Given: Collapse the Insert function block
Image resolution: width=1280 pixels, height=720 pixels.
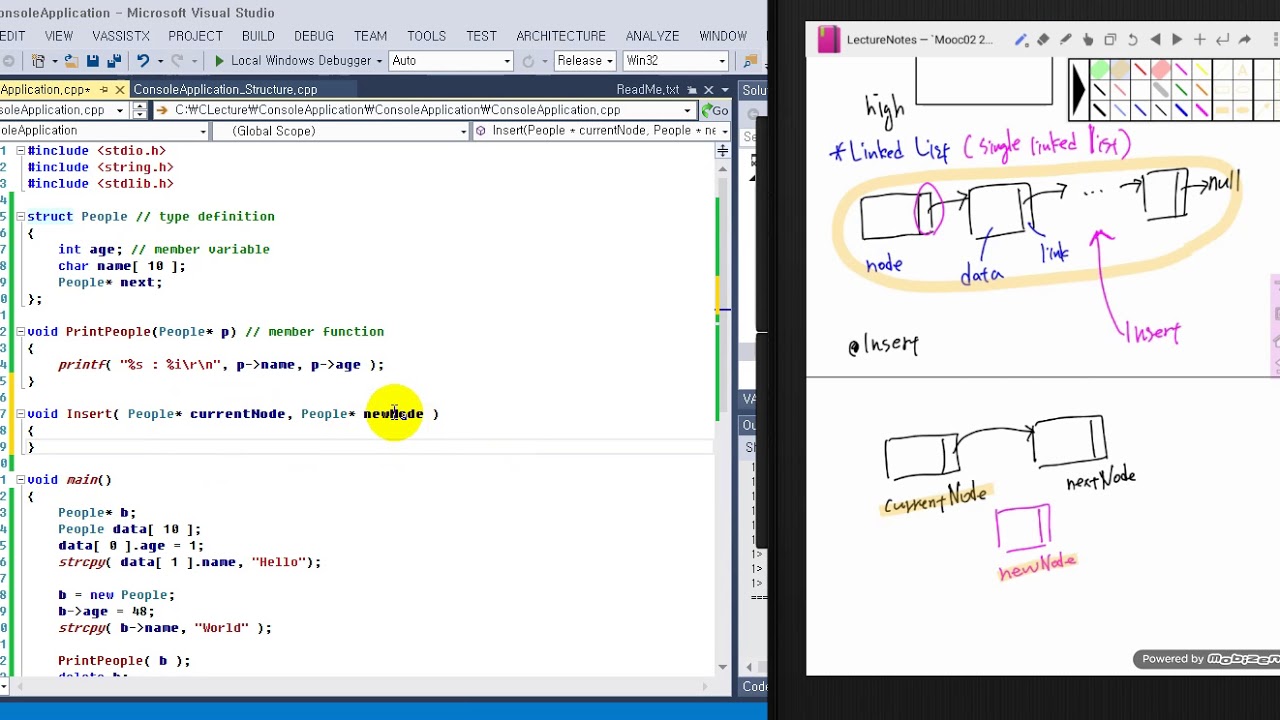Looking at the screenshot, I should pyautogui.click(x=20, y=413).
